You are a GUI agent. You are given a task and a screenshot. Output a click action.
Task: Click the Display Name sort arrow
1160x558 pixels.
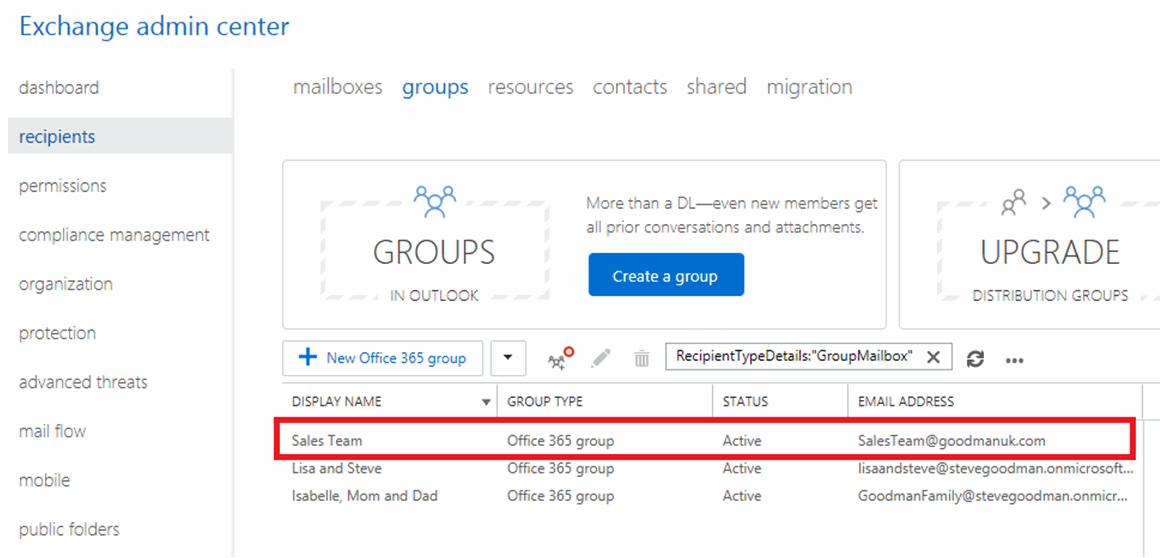pyautogui.click(x=486, y=403)
